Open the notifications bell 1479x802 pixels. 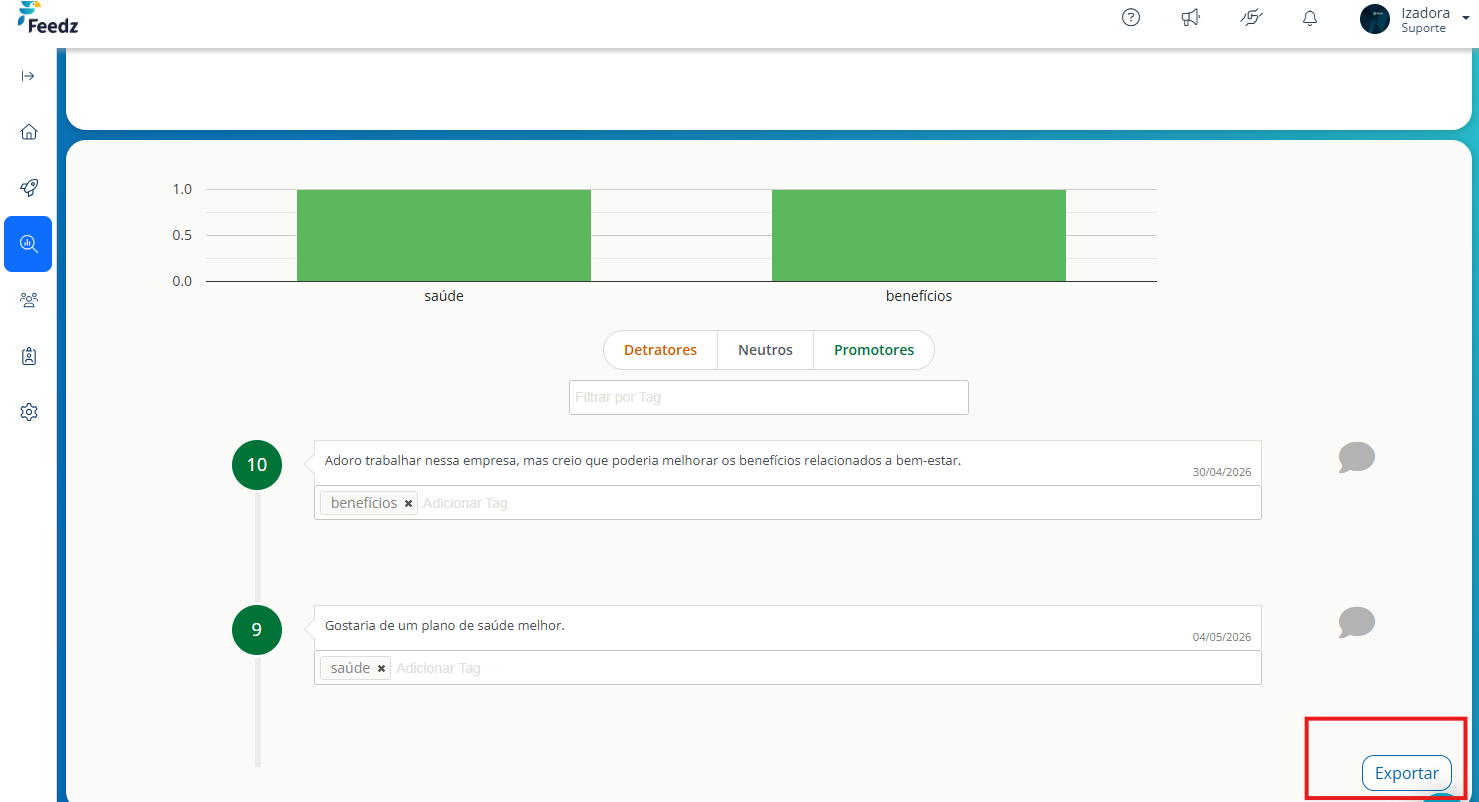(x=1310, y=18)
